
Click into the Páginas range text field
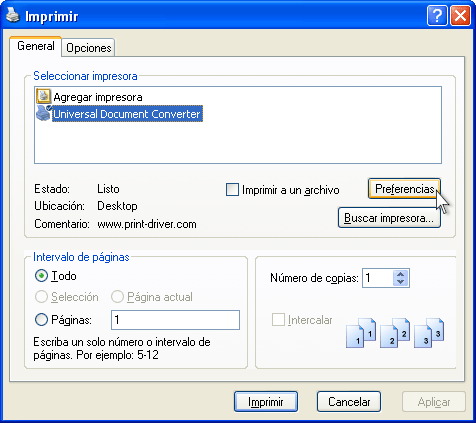pyautogui.click(x=175, y=320)
